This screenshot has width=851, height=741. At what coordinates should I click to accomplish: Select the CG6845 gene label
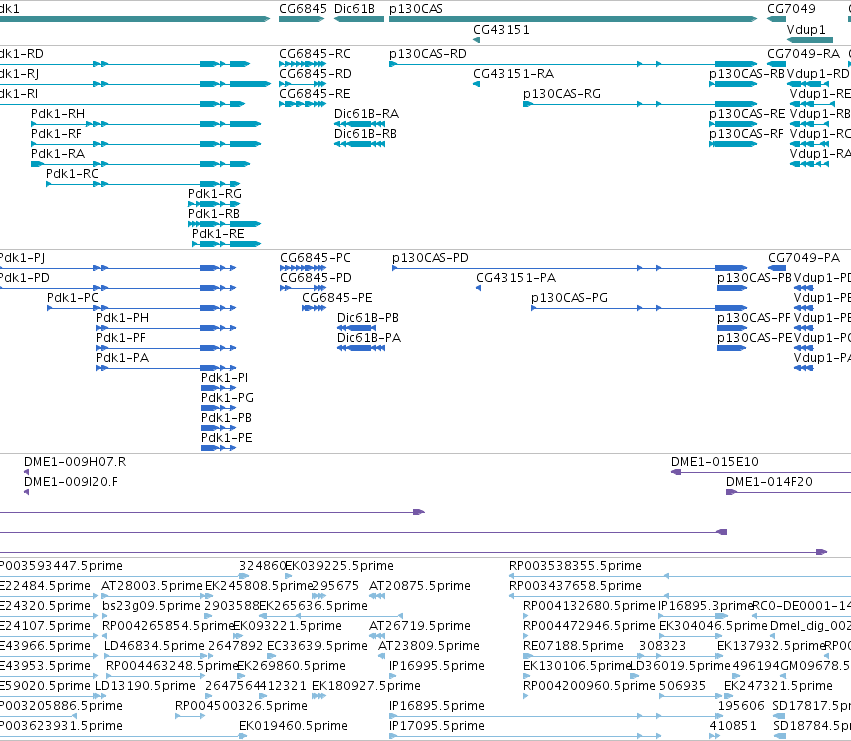[303, 9]
